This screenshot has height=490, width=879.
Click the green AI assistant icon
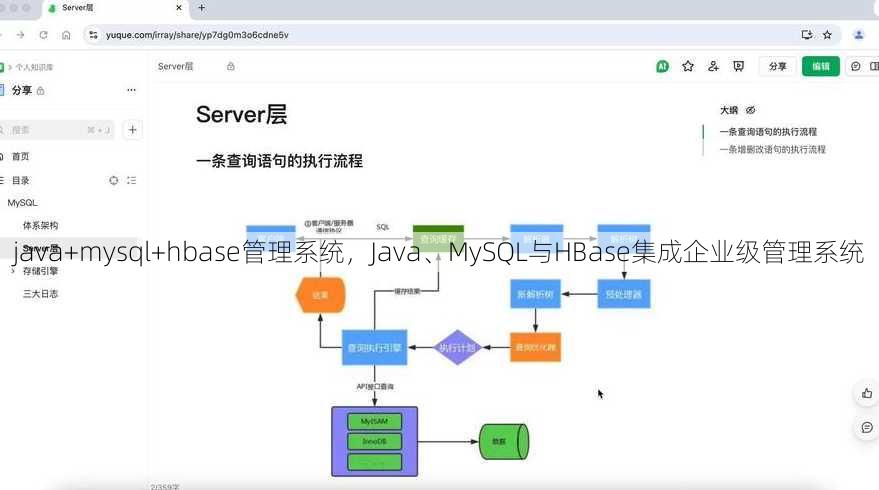coord(663,66)
